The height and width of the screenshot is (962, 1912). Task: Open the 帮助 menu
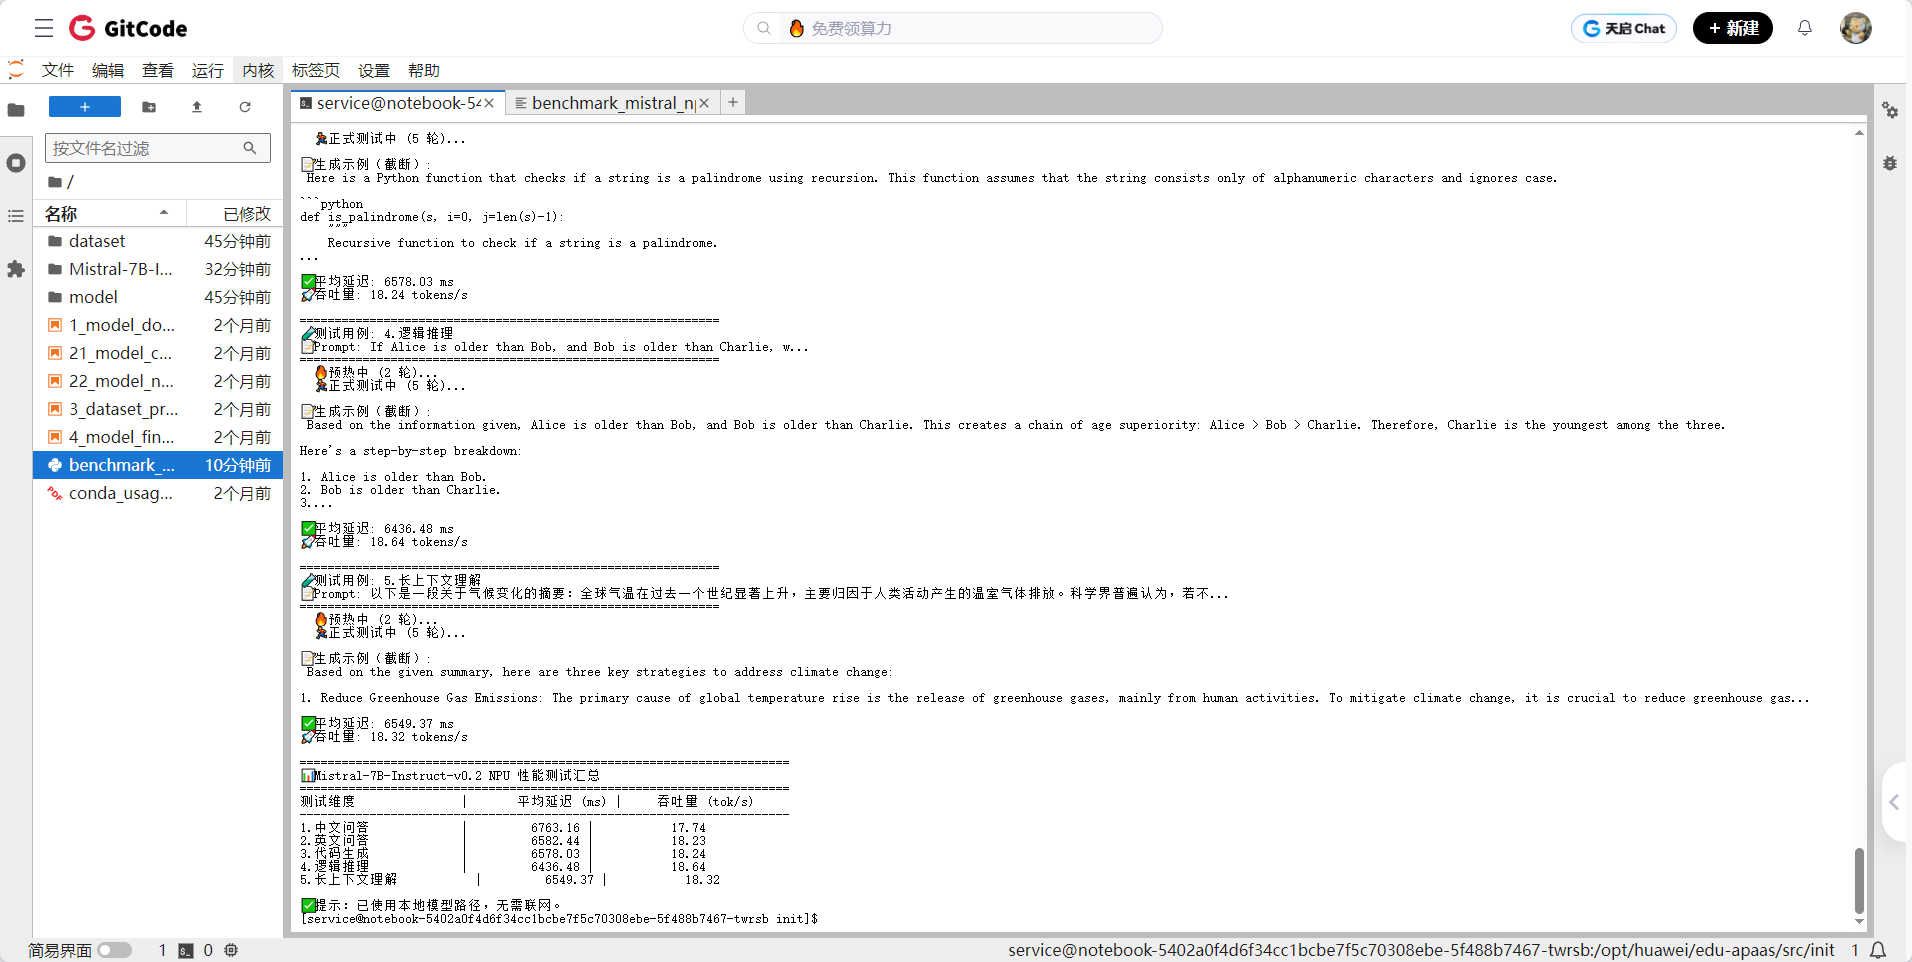pyautogui.click(x=424, y=70)
